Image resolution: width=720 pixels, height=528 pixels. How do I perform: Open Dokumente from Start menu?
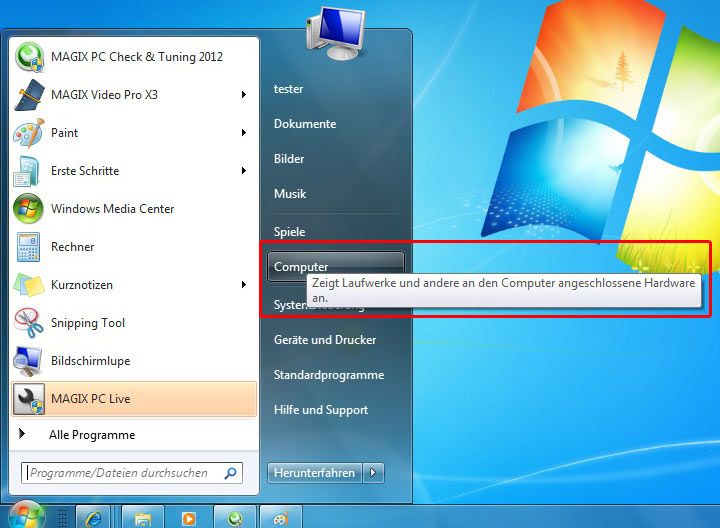click(305, 124)
